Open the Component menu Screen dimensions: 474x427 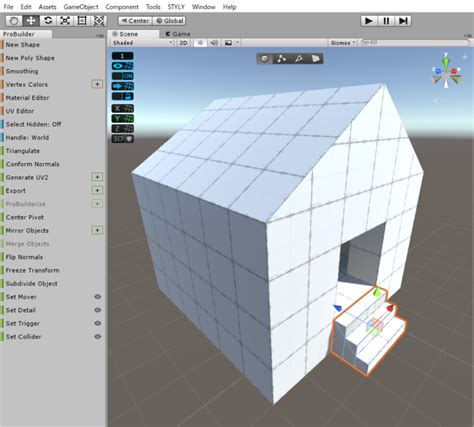(122, 7)
